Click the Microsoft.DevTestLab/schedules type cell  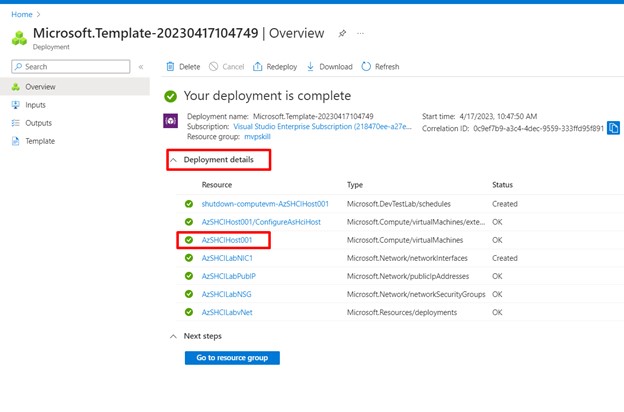(x=398, y=204)
